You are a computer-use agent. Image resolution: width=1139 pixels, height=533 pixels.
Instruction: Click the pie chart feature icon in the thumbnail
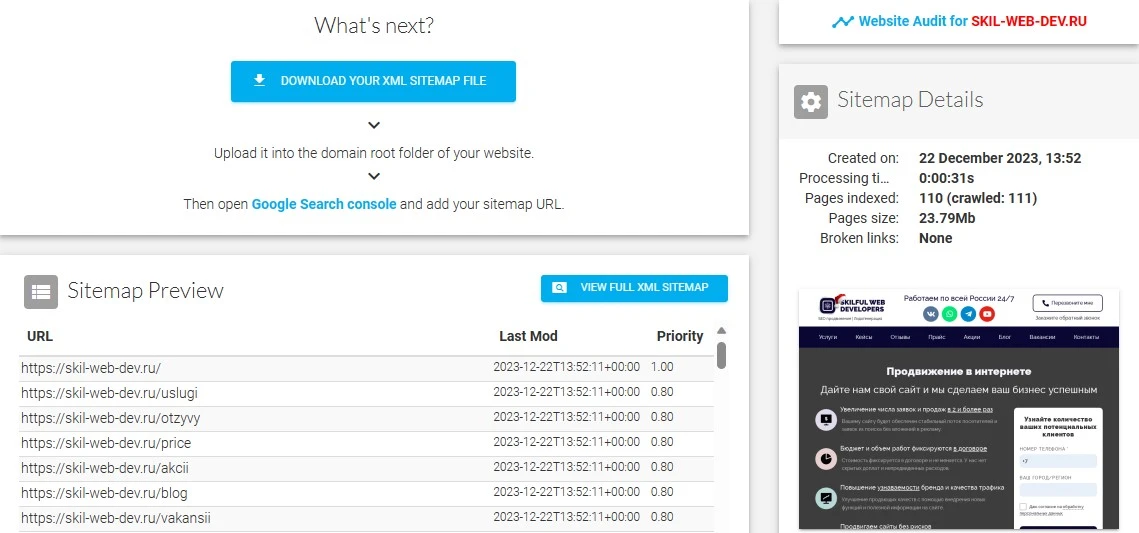826,460
